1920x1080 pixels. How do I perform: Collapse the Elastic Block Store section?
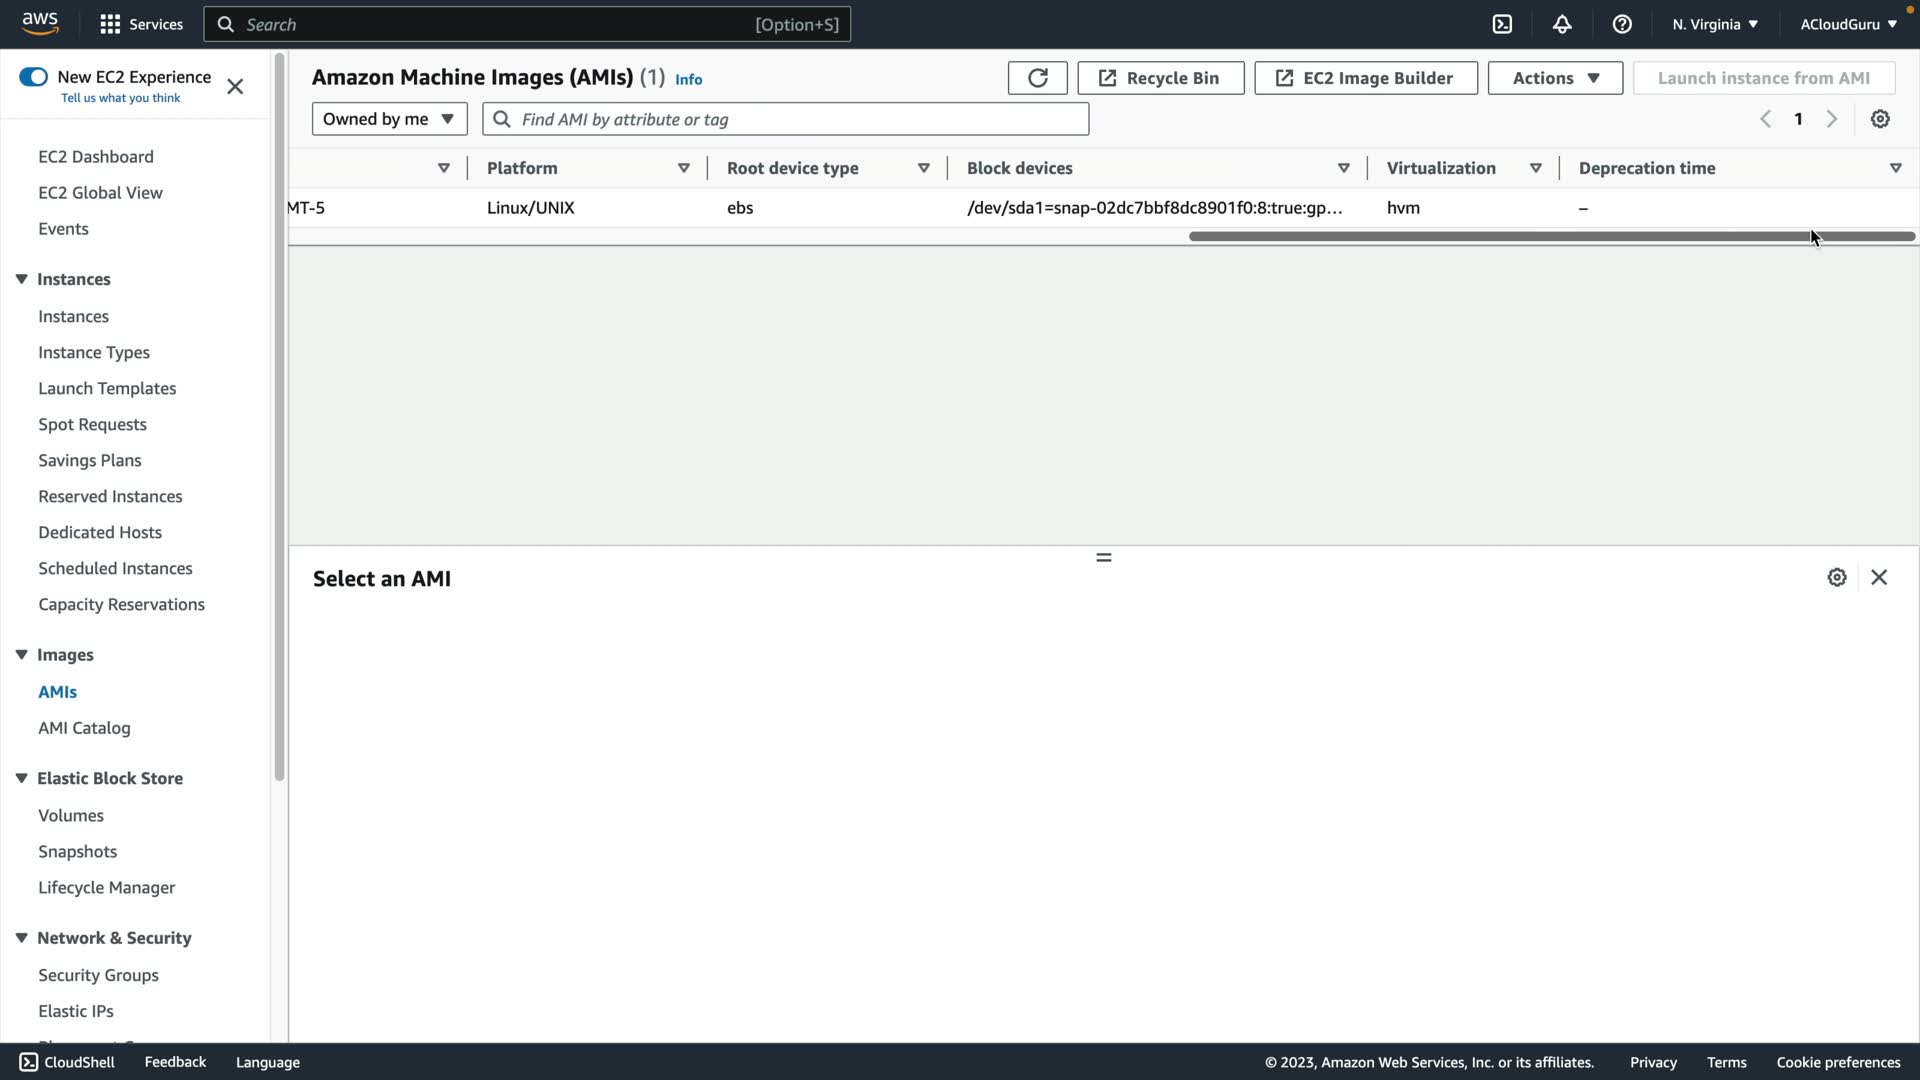[21, 778]
